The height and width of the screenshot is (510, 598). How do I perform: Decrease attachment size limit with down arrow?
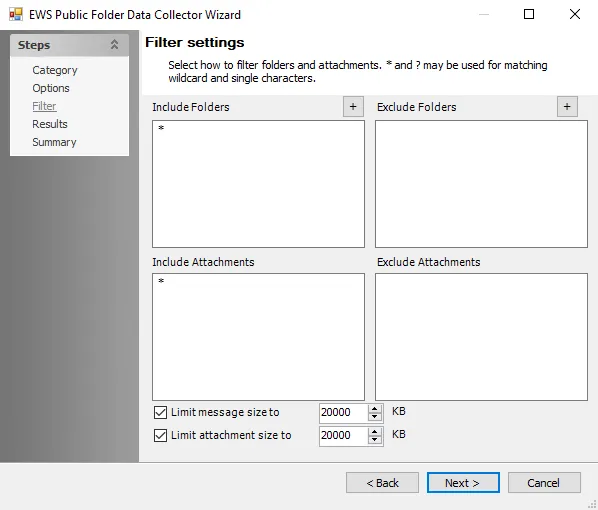(x=375, y=439)
